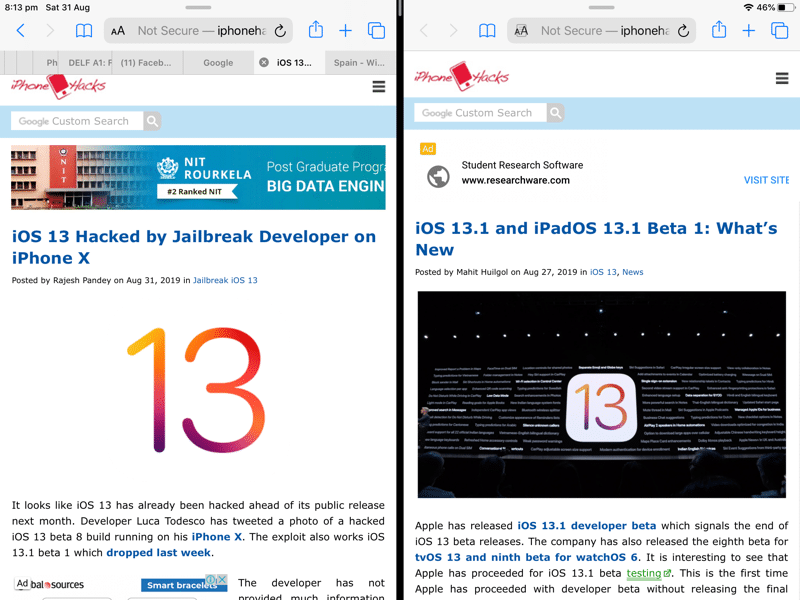Share the iOS 13.1 article from right pane
The image size is (800, 600).
[x=718, y=31]
